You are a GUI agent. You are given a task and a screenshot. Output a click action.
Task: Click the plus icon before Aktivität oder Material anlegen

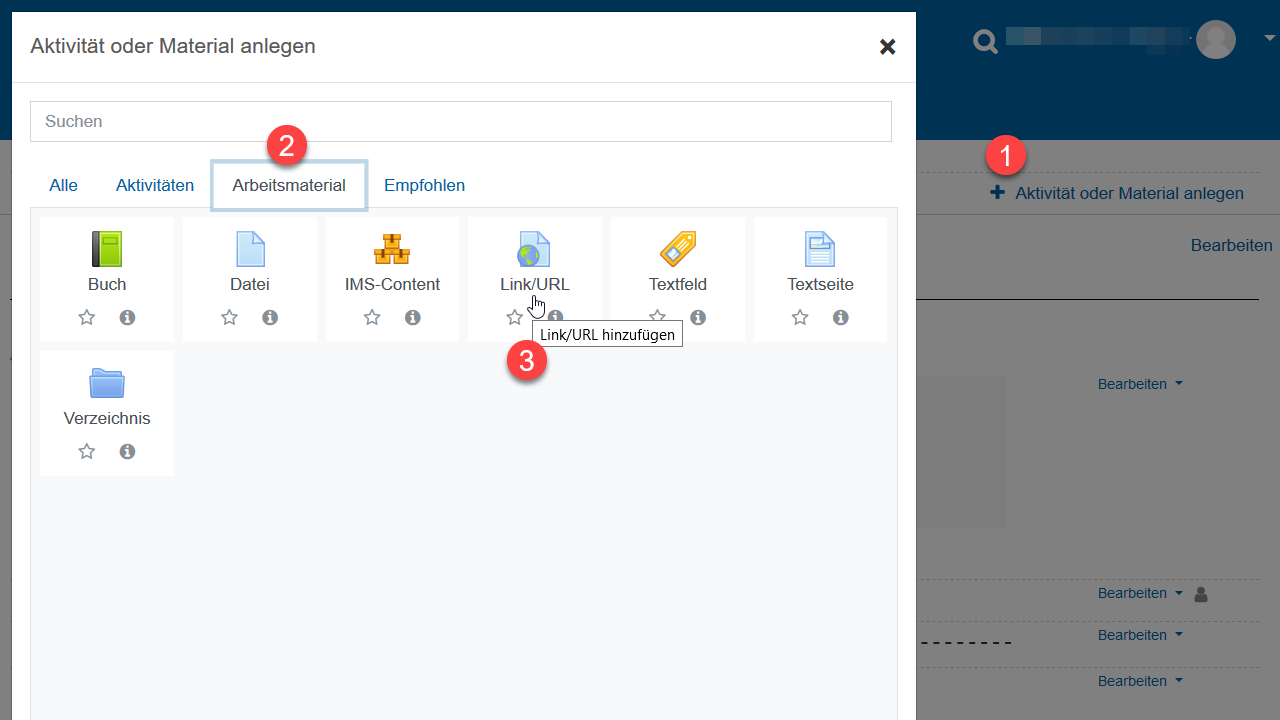click(997, 193)
